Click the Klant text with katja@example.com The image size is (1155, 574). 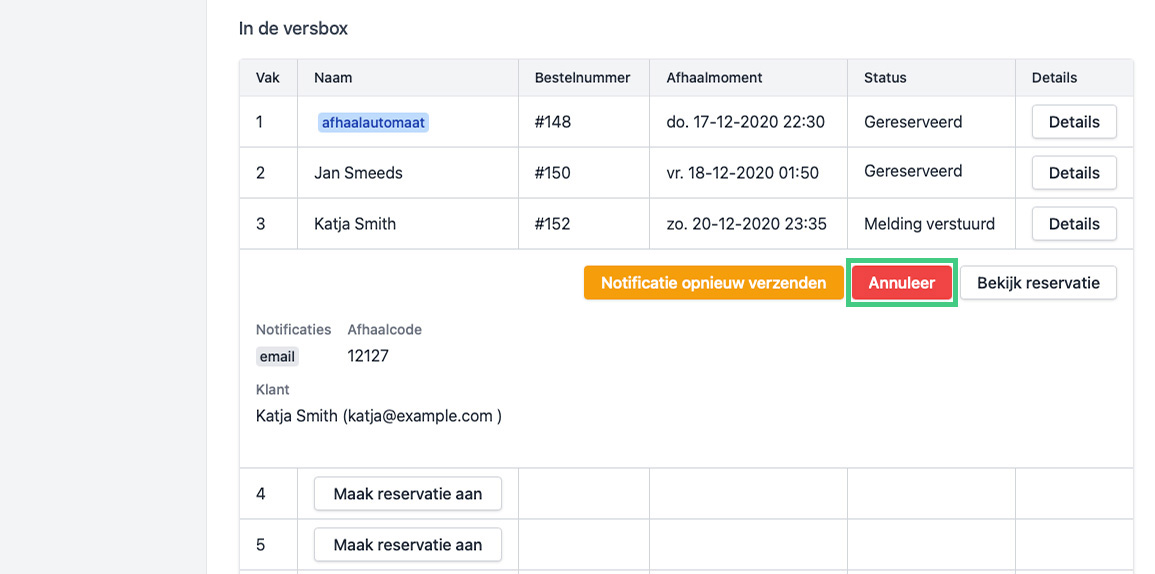pos(378,416)
